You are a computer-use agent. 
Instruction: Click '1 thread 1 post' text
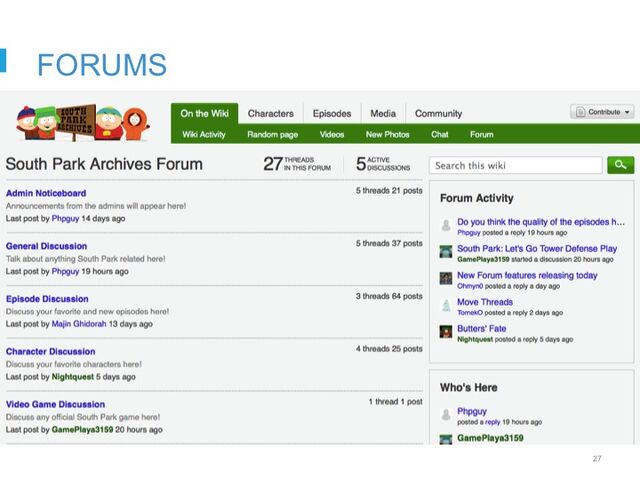pyautogui.click(x=396, y=402)
